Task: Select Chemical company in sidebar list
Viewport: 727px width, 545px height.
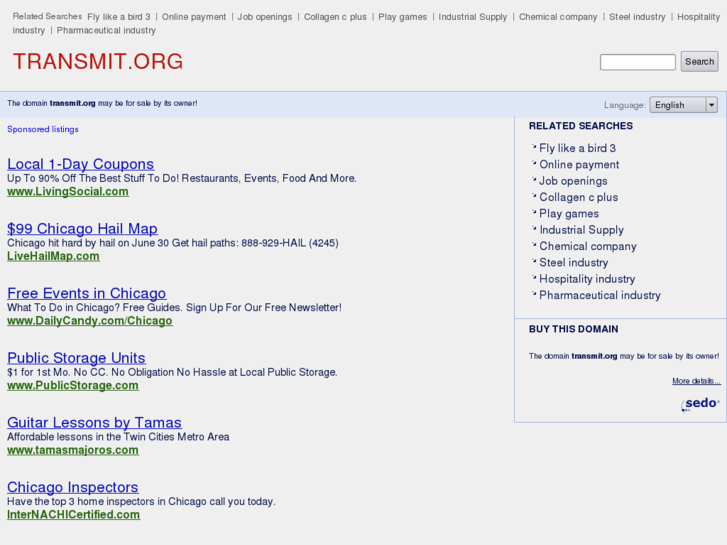Action: pos(588,246)
